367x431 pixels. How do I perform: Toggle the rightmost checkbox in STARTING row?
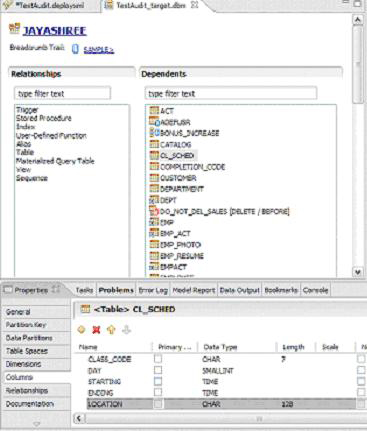(361, 381)
